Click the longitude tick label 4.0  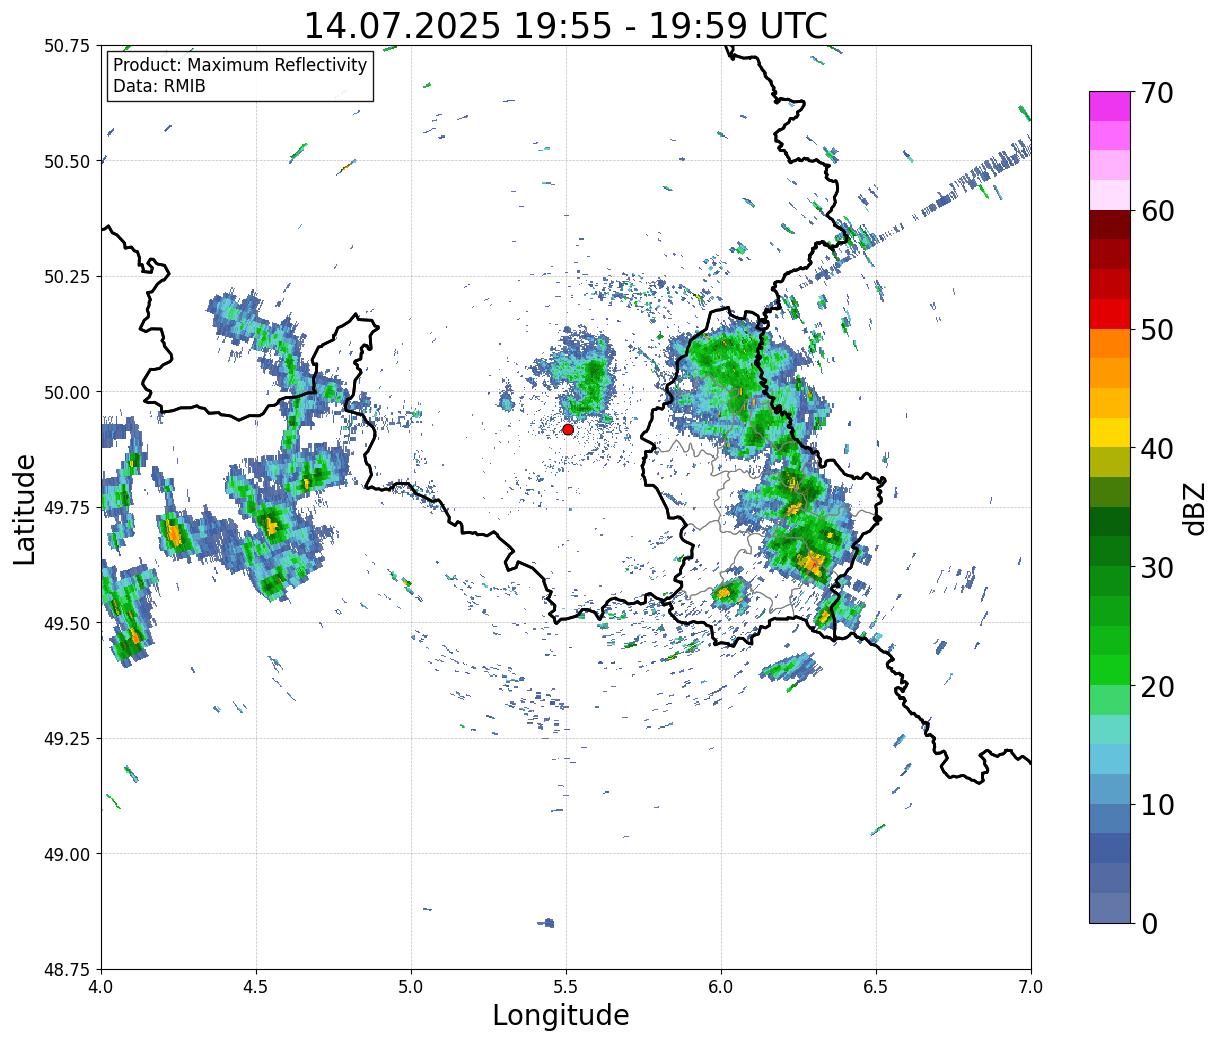point(101,987)
